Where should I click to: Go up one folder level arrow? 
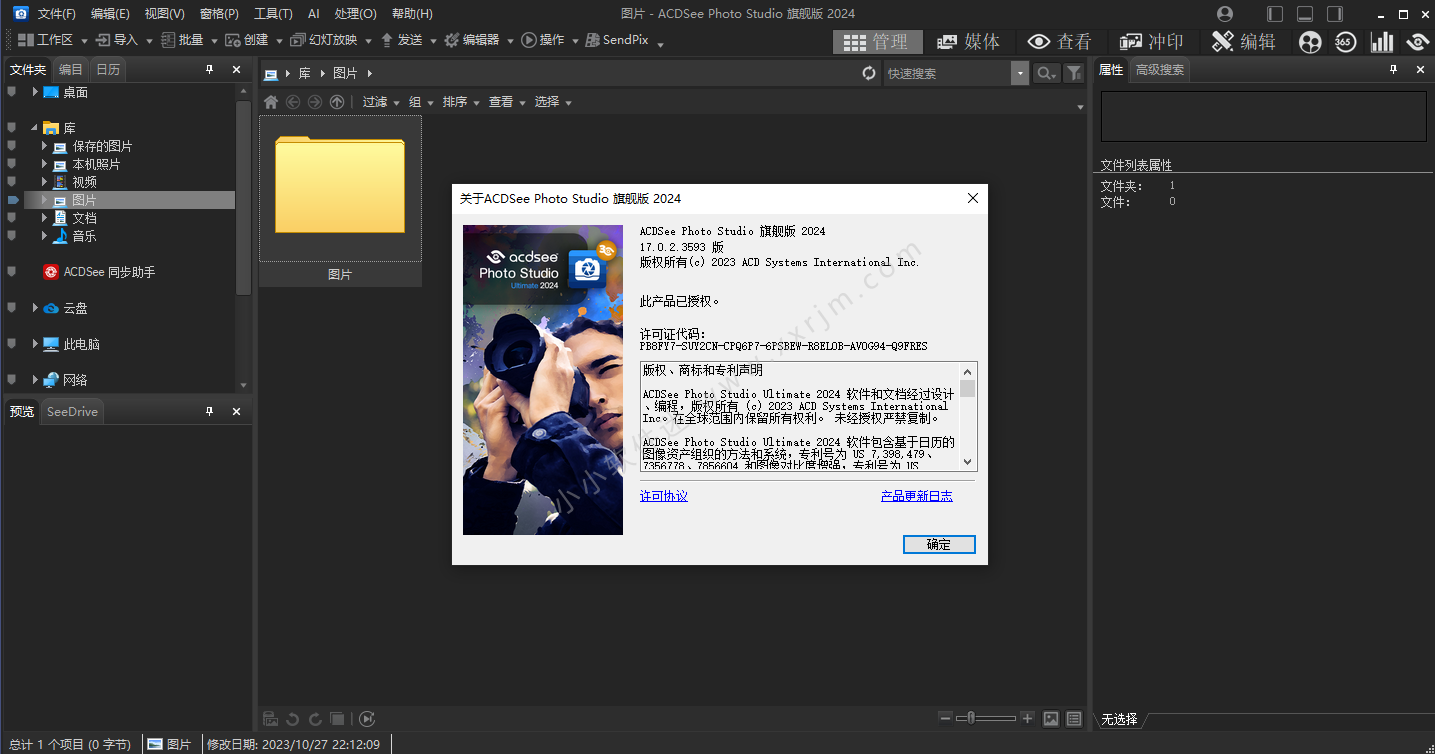click(x=337, y=102)
